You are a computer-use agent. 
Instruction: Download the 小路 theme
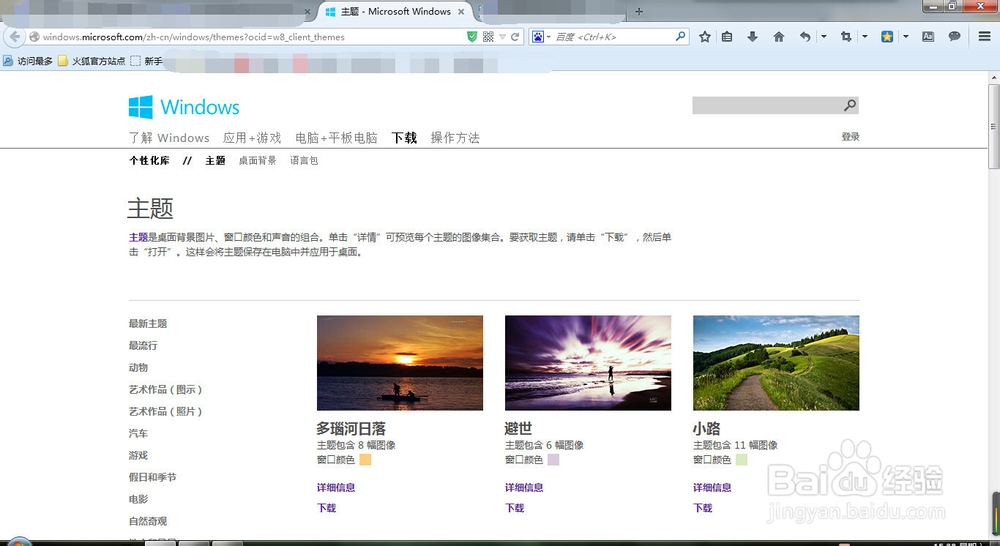tap(703, 508)
